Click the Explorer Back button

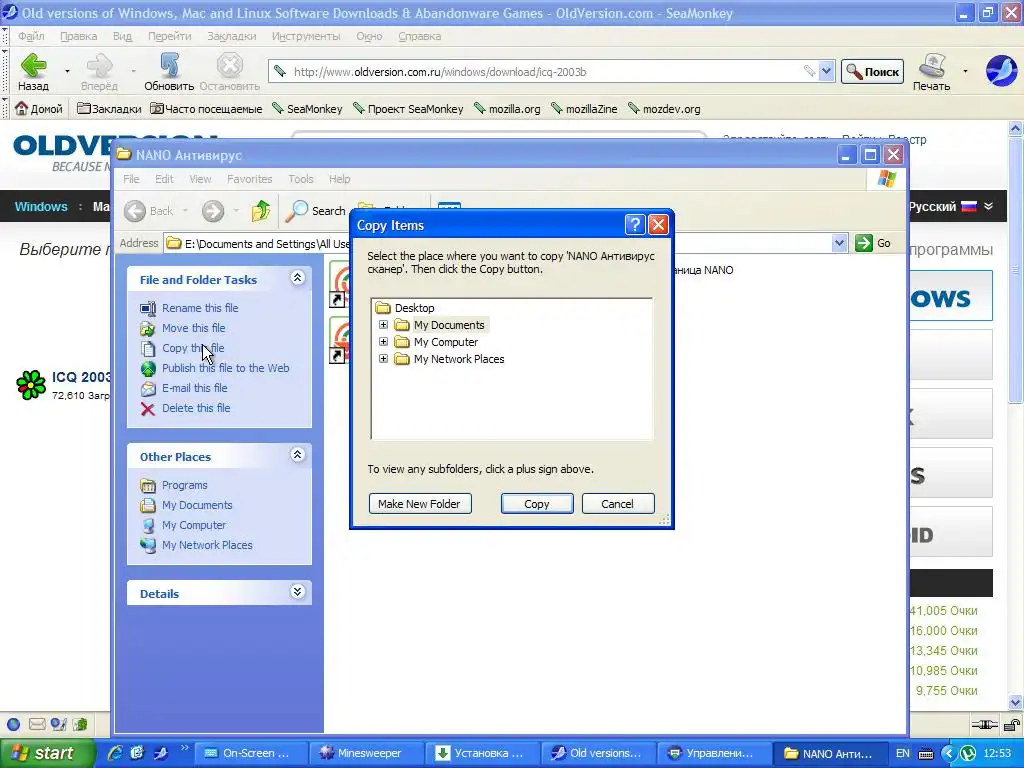coord(150,210)
